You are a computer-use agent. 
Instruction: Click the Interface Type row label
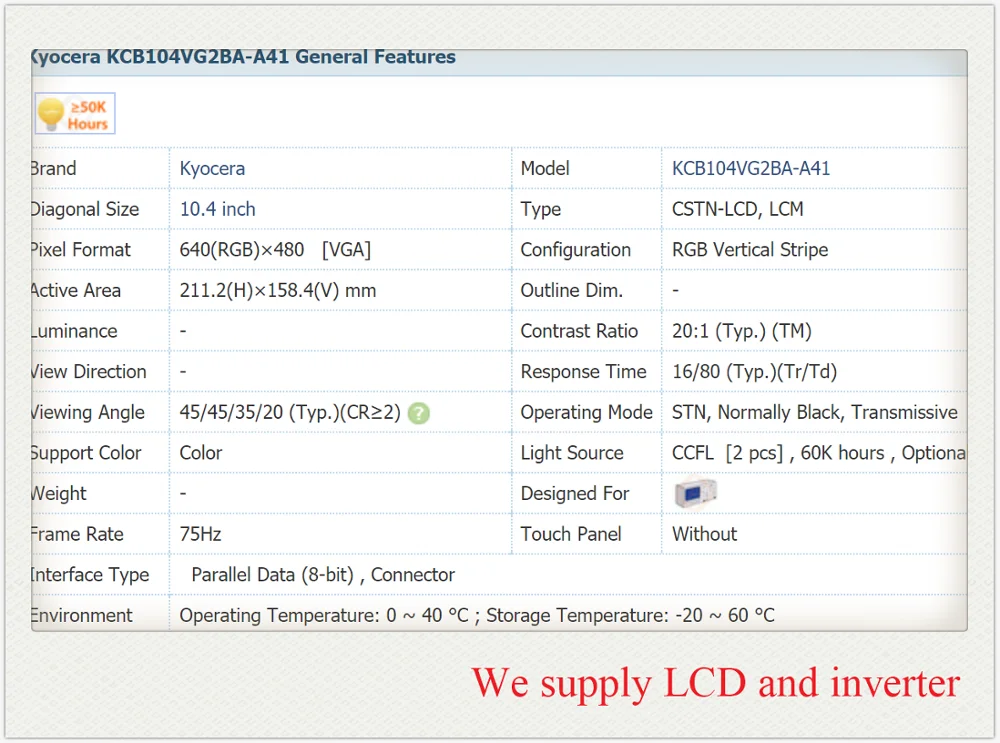(x=90, y=575)
